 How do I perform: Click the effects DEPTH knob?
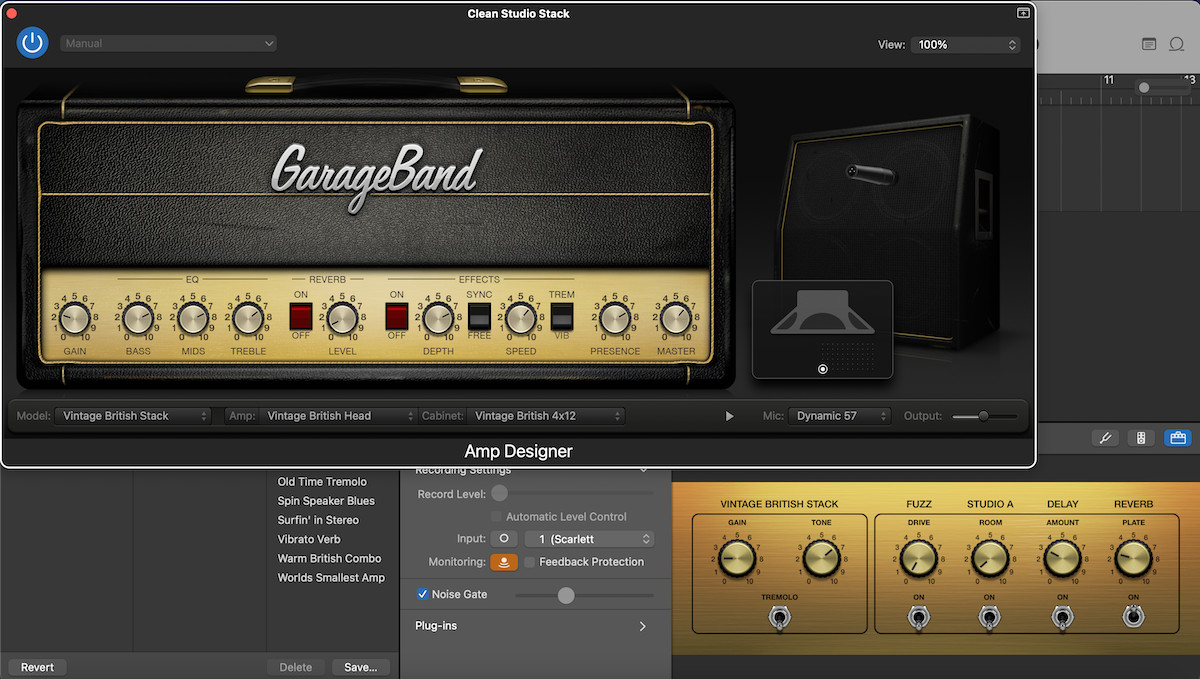point(438,319)
